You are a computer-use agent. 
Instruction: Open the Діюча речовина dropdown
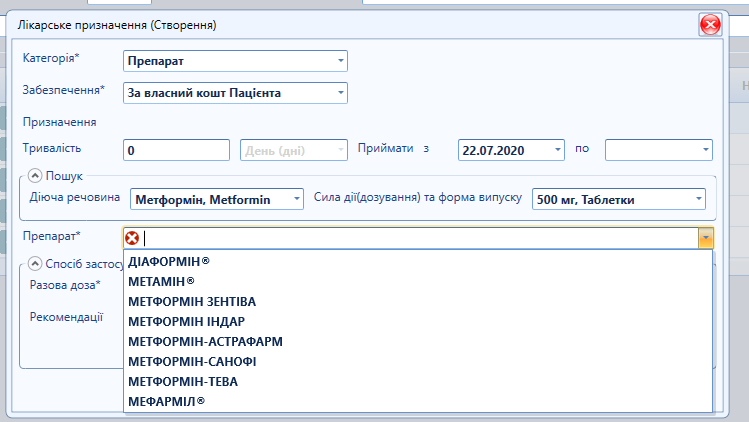click(297, 199)
